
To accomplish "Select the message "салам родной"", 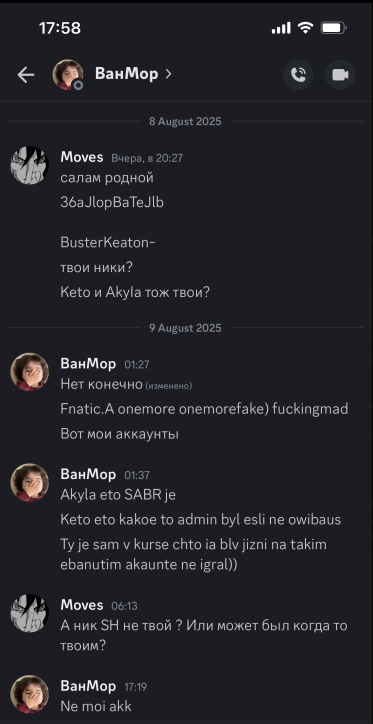I will 107,177.
